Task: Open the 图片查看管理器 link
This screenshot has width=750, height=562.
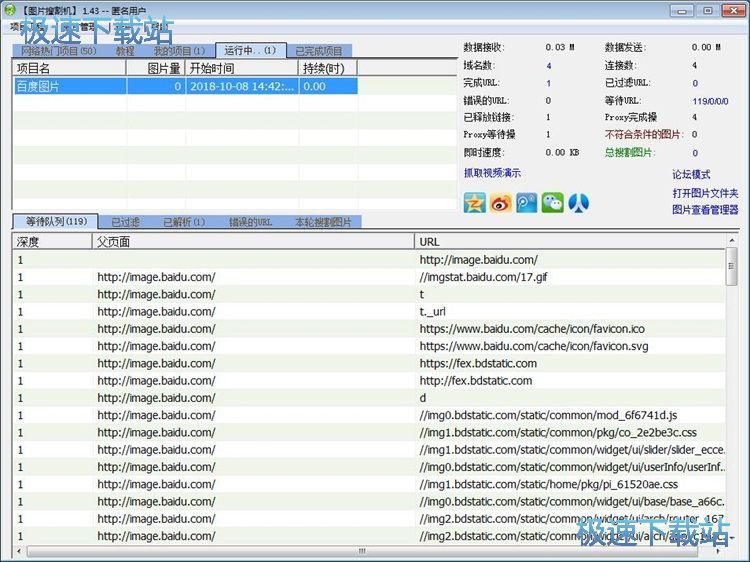Action: (705, 209)
